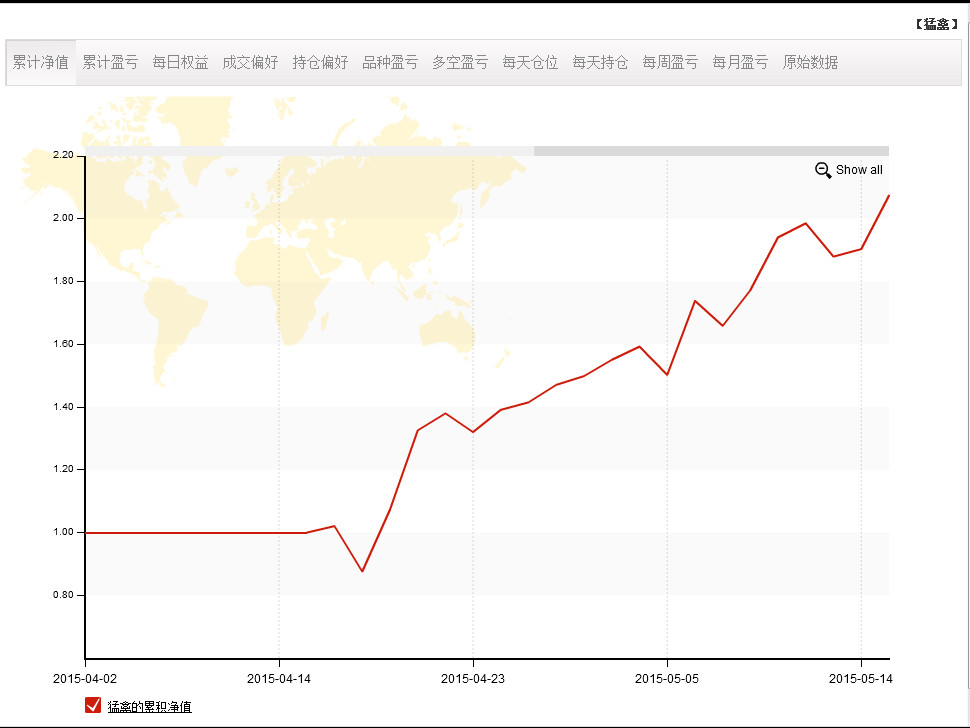
Task: Click the 2015-05-14 date axis label
Action: [861, 679]
